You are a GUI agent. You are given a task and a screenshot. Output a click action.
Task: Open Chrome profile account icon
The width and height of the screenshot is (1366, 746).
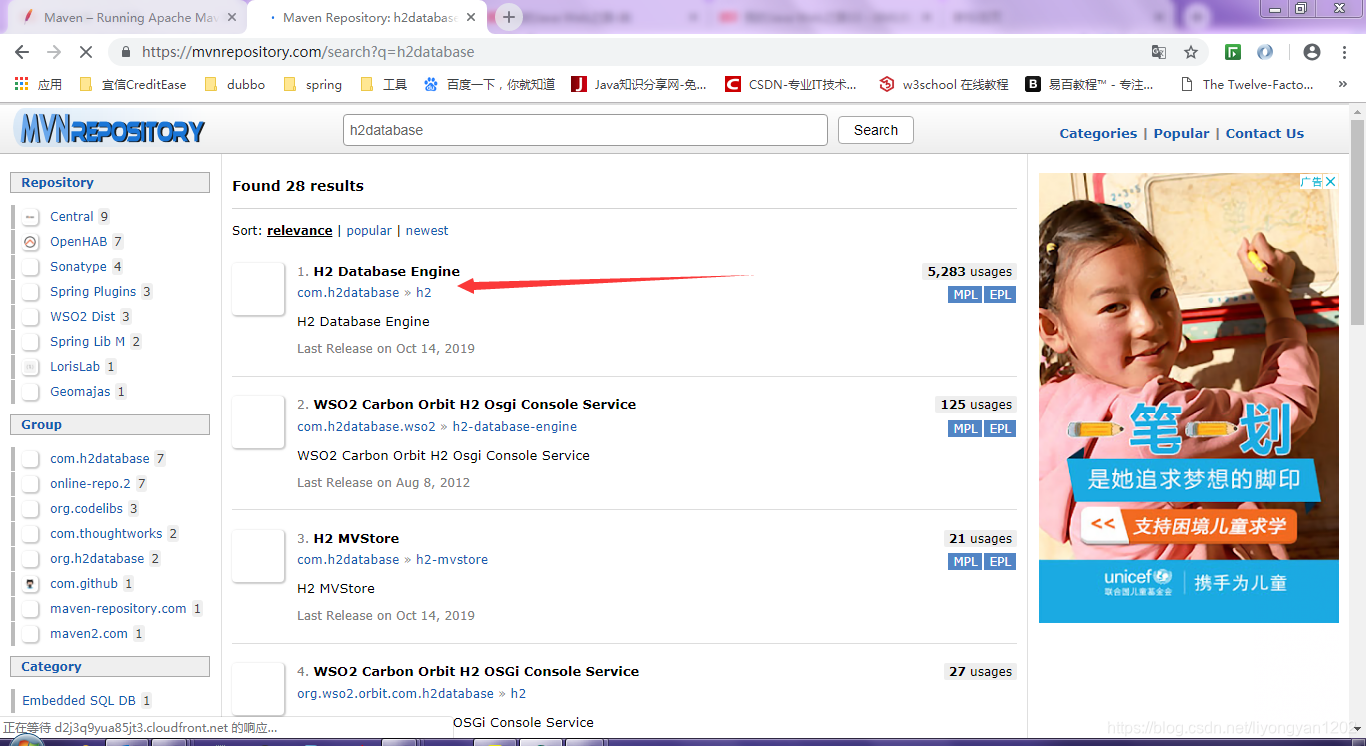point(1312,52)
